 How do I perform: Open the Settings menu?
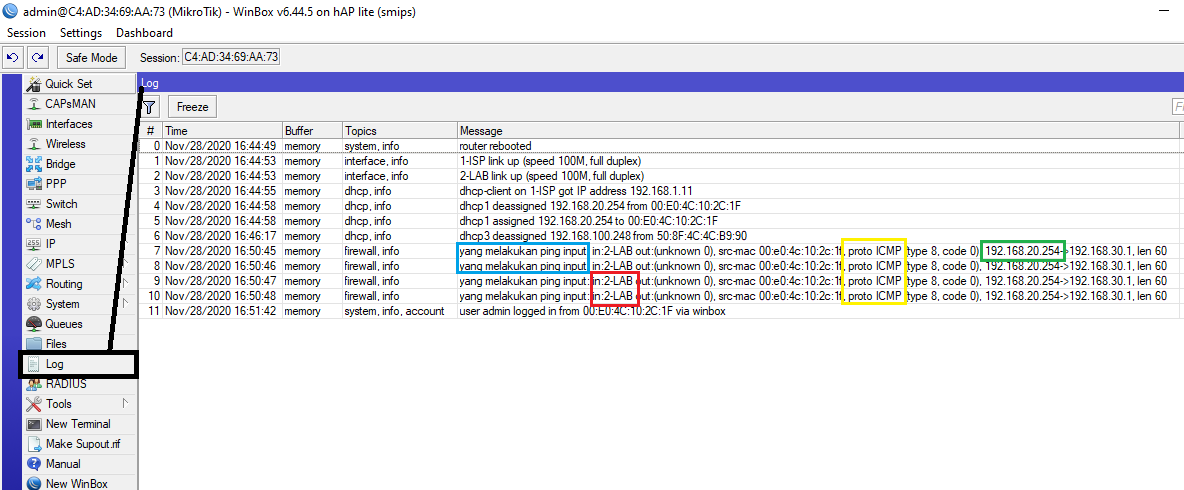pyautogui.click(x=81, y=32)
